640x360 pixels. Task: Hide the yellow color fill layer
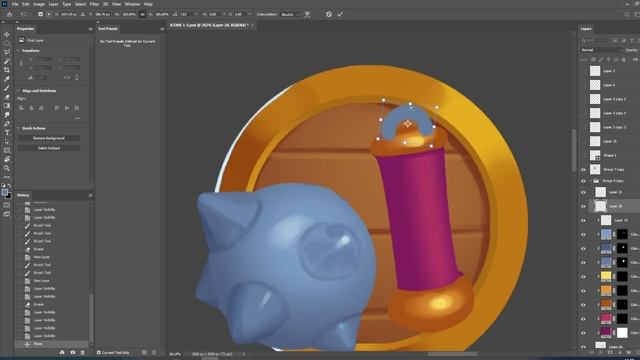coord(583,277)
